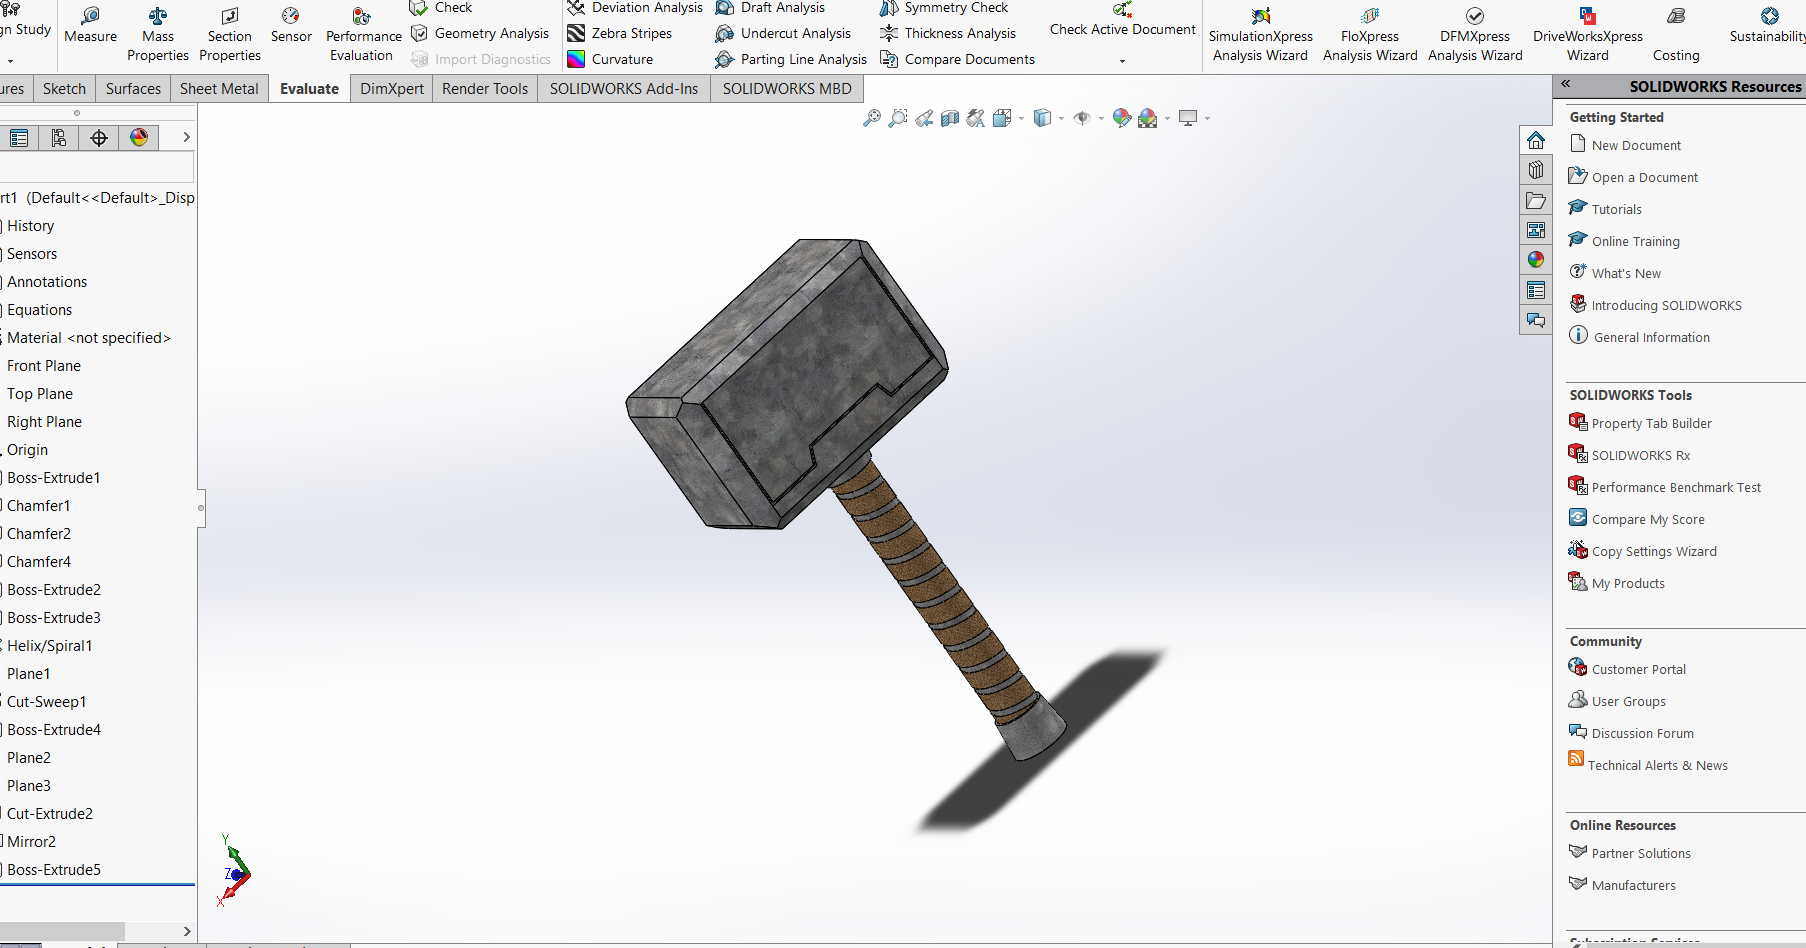This screenshot has width=1806, height=948.
Task: Click the Edit Appearance icon
Action: [1122, 118]
